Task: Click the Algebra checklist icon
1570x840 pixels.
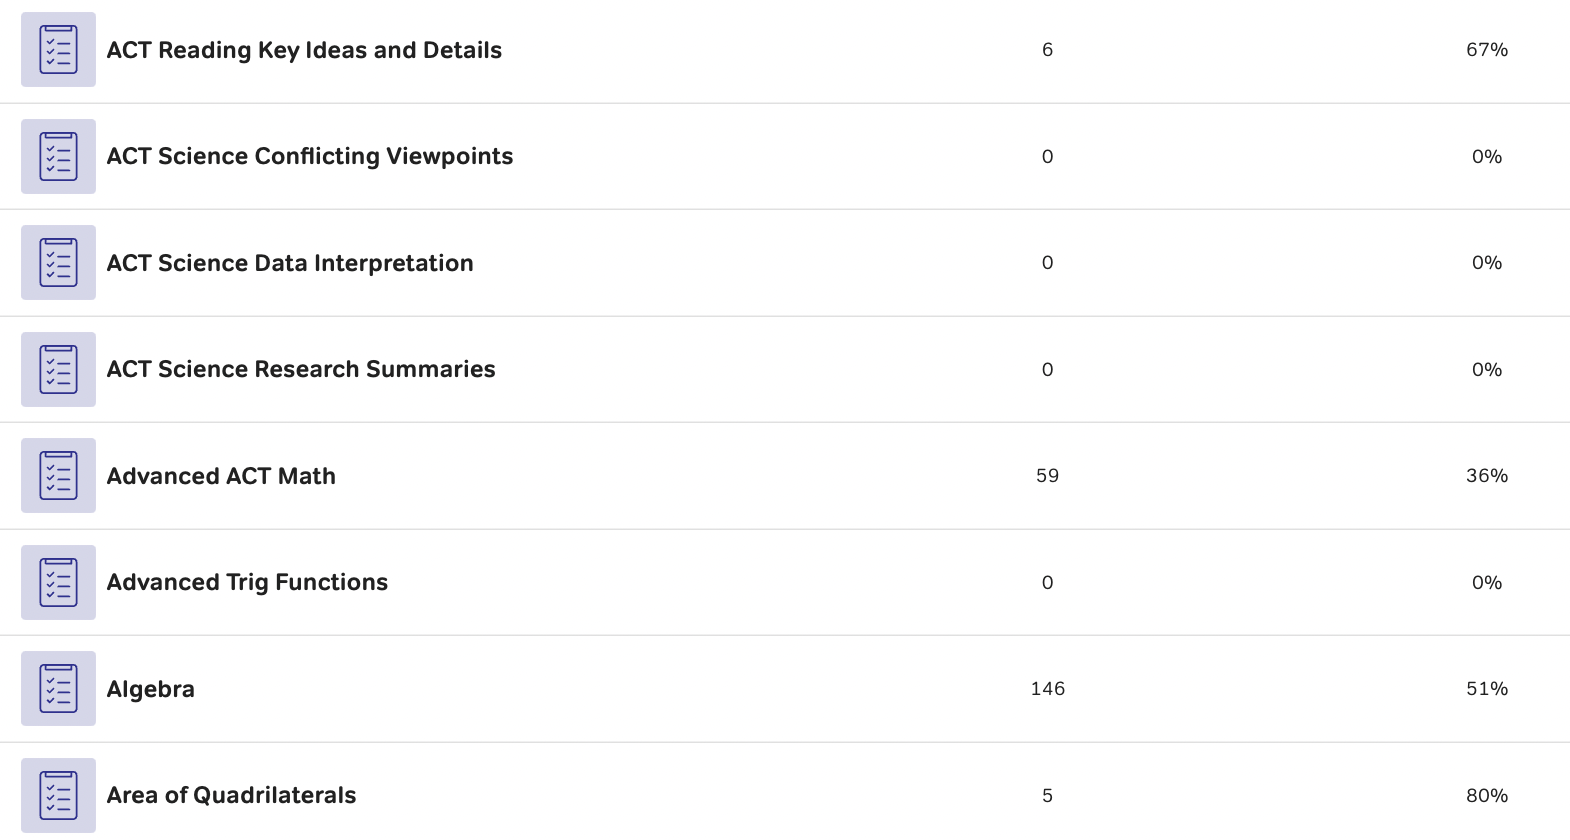Action: pyautogui.click(x=58, y=689)
